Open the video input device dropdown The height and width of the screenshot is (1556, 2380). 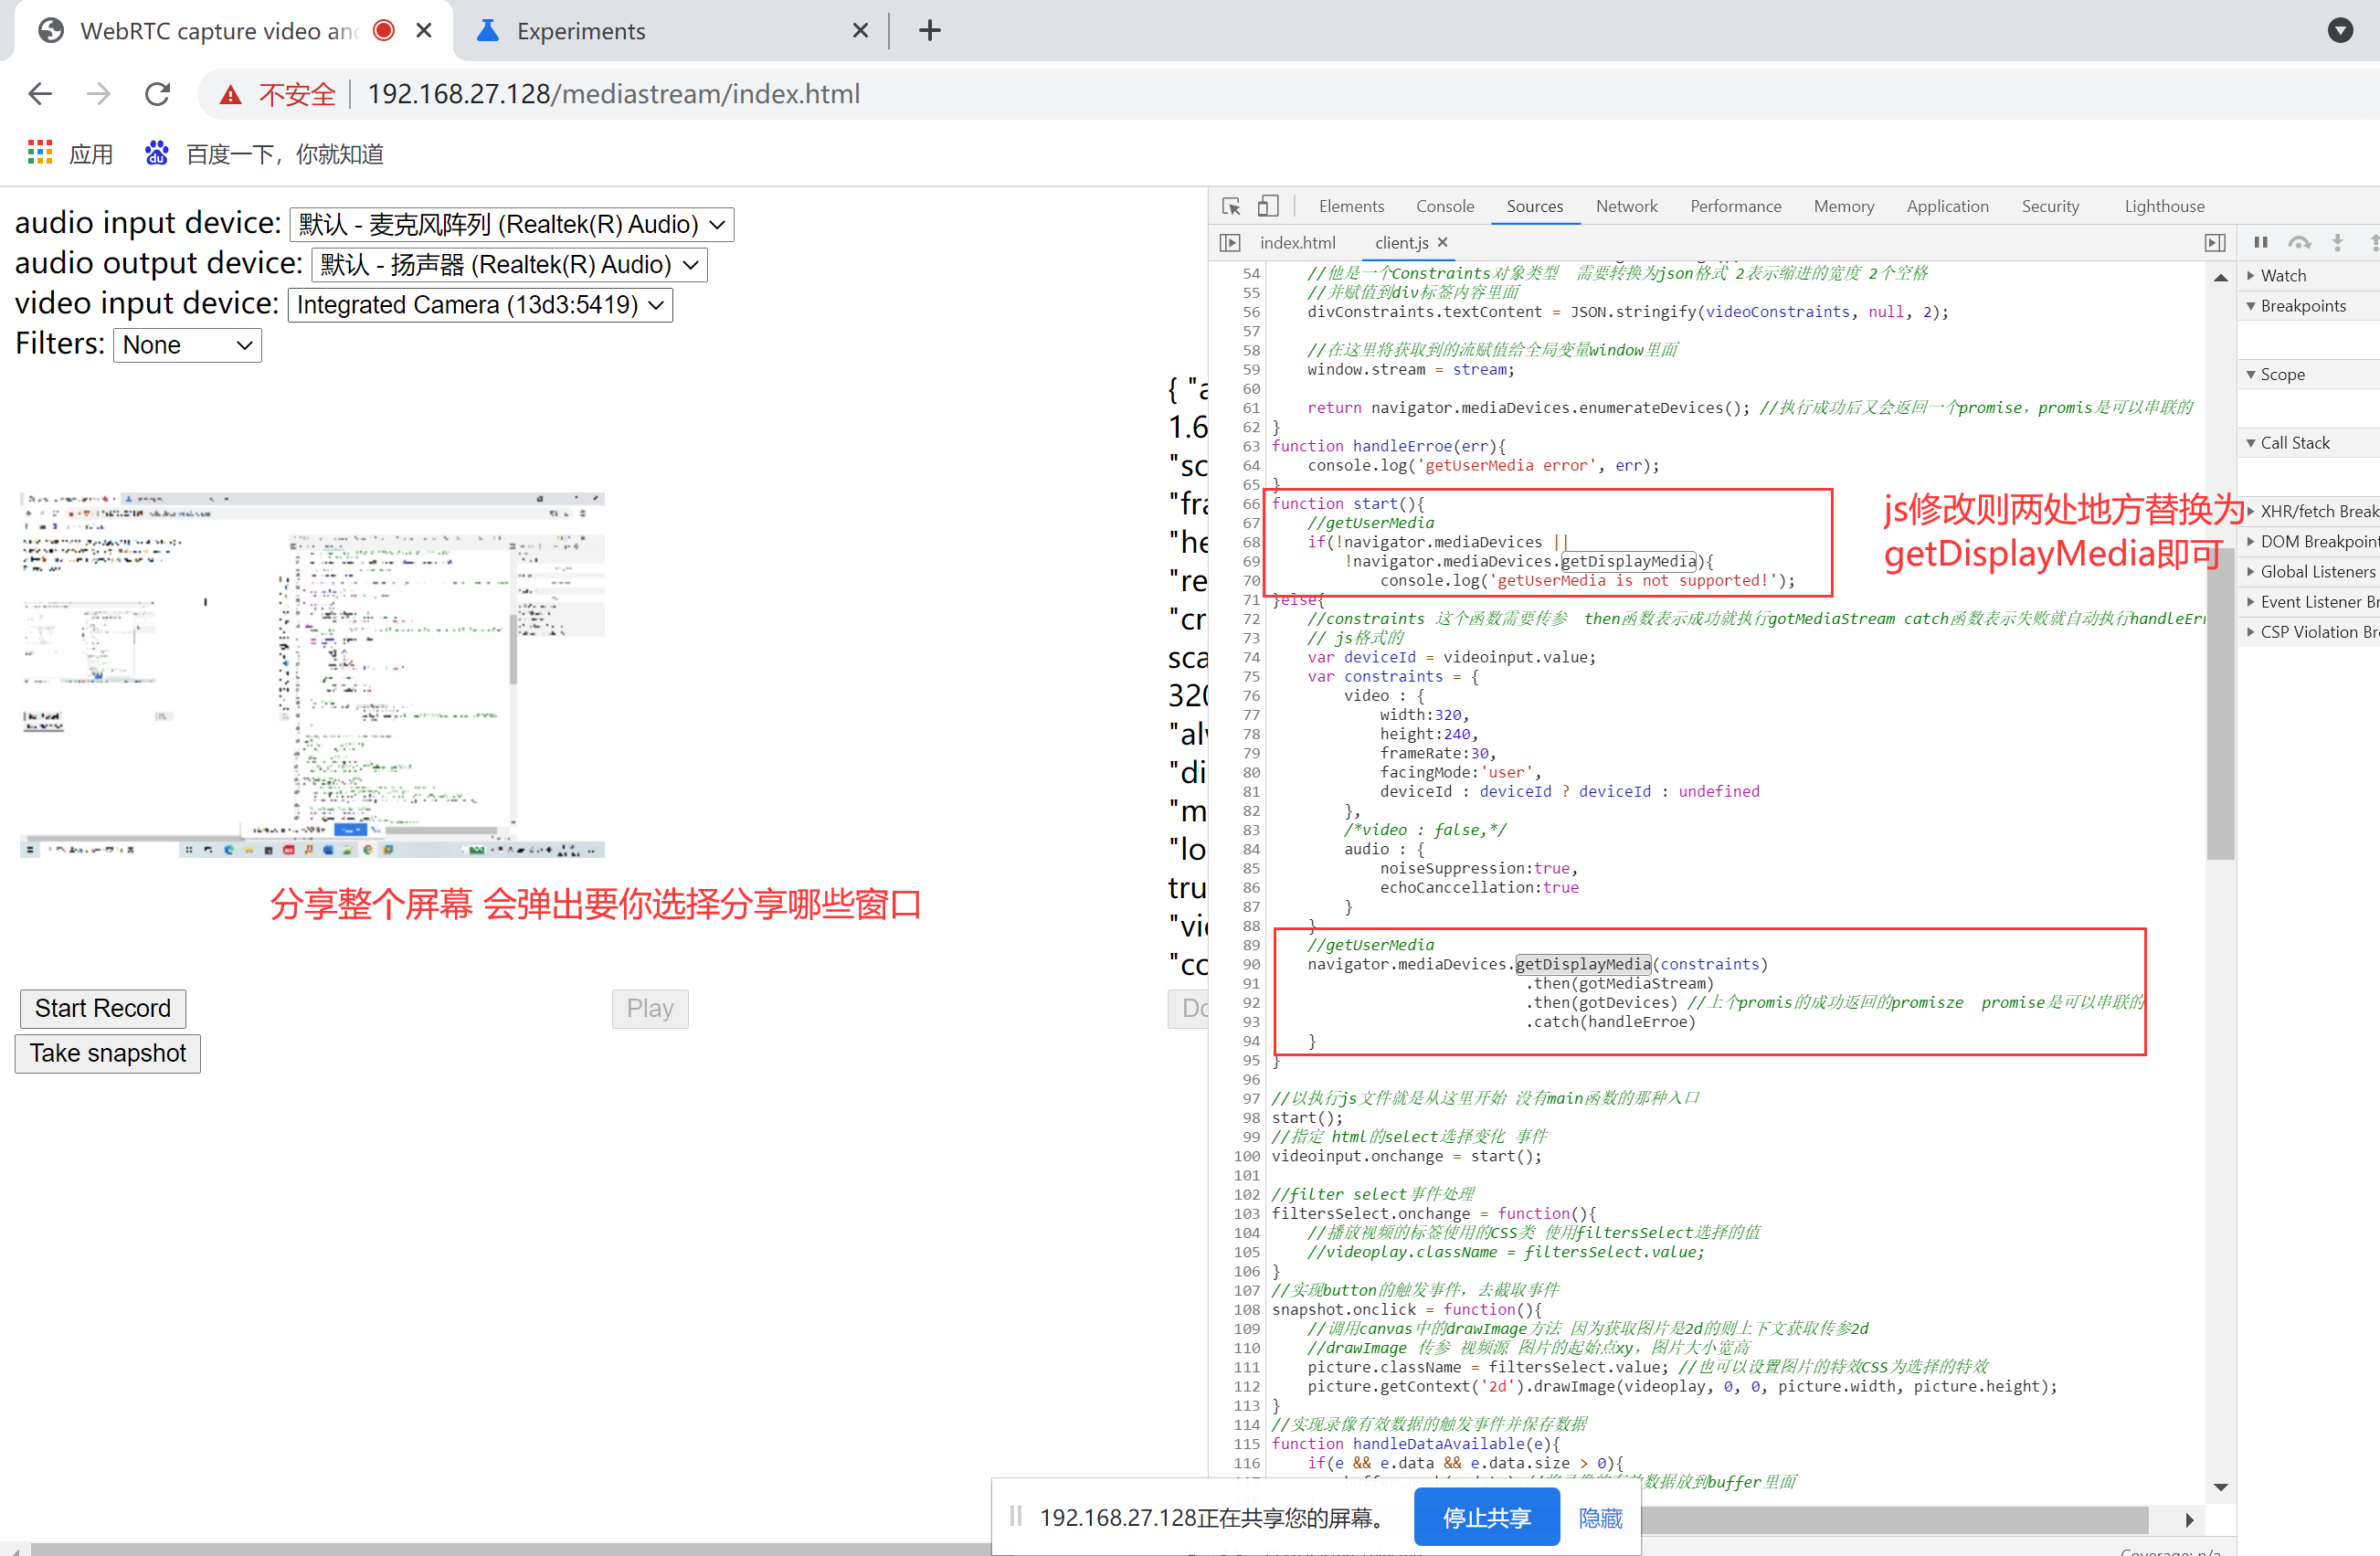point(480,305)
